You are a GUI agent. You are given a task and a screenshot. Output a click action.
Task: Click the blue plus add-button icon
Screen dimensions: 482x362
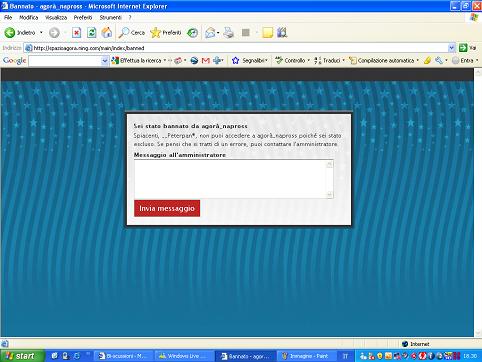pos(217,61)
